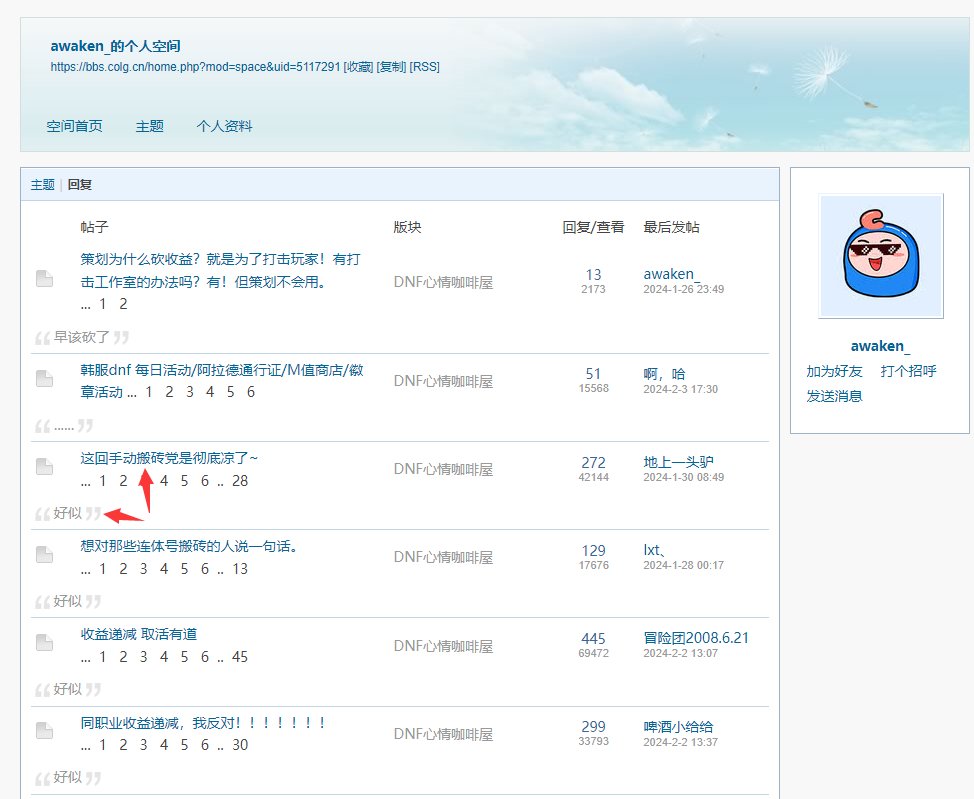Click thread icon beside 这回手动搬砖党 post

coord(44,466)
